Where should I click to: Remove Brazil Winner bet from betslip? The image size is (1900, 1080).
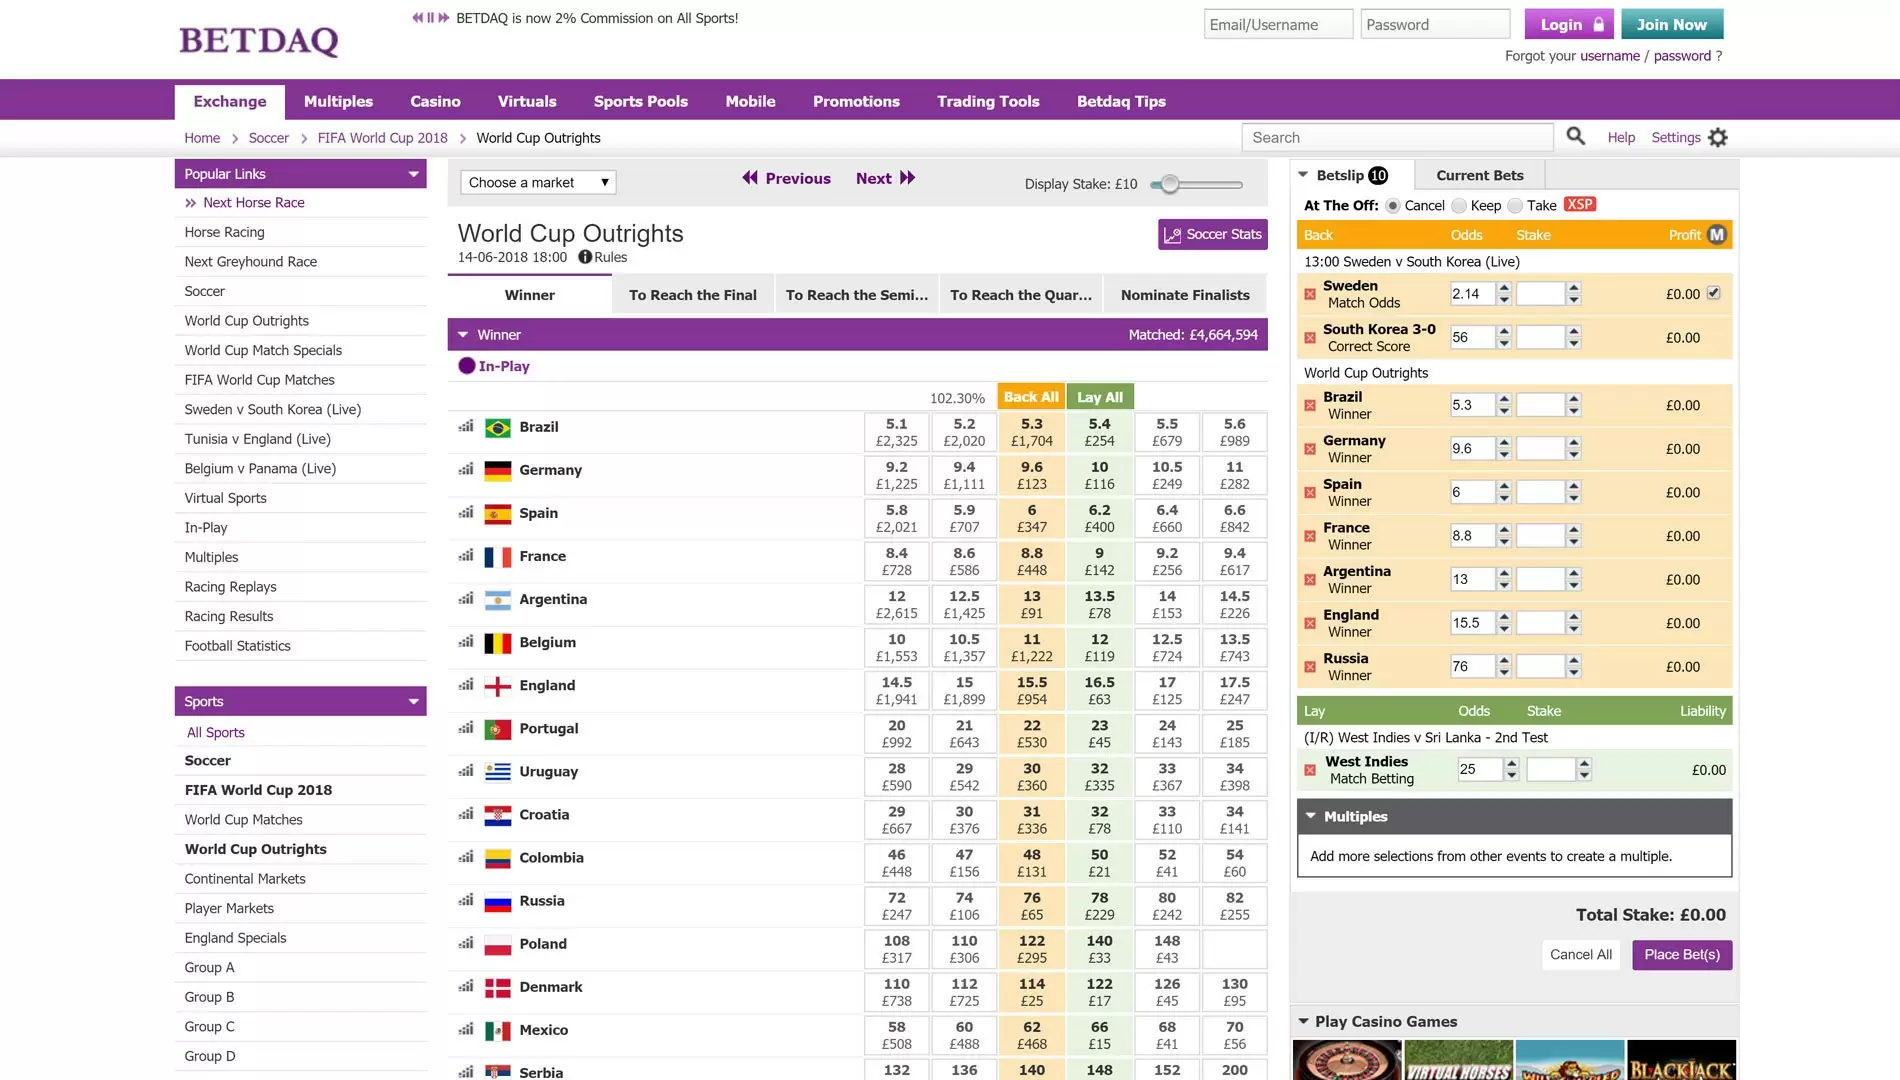(x=1310, y=405)
